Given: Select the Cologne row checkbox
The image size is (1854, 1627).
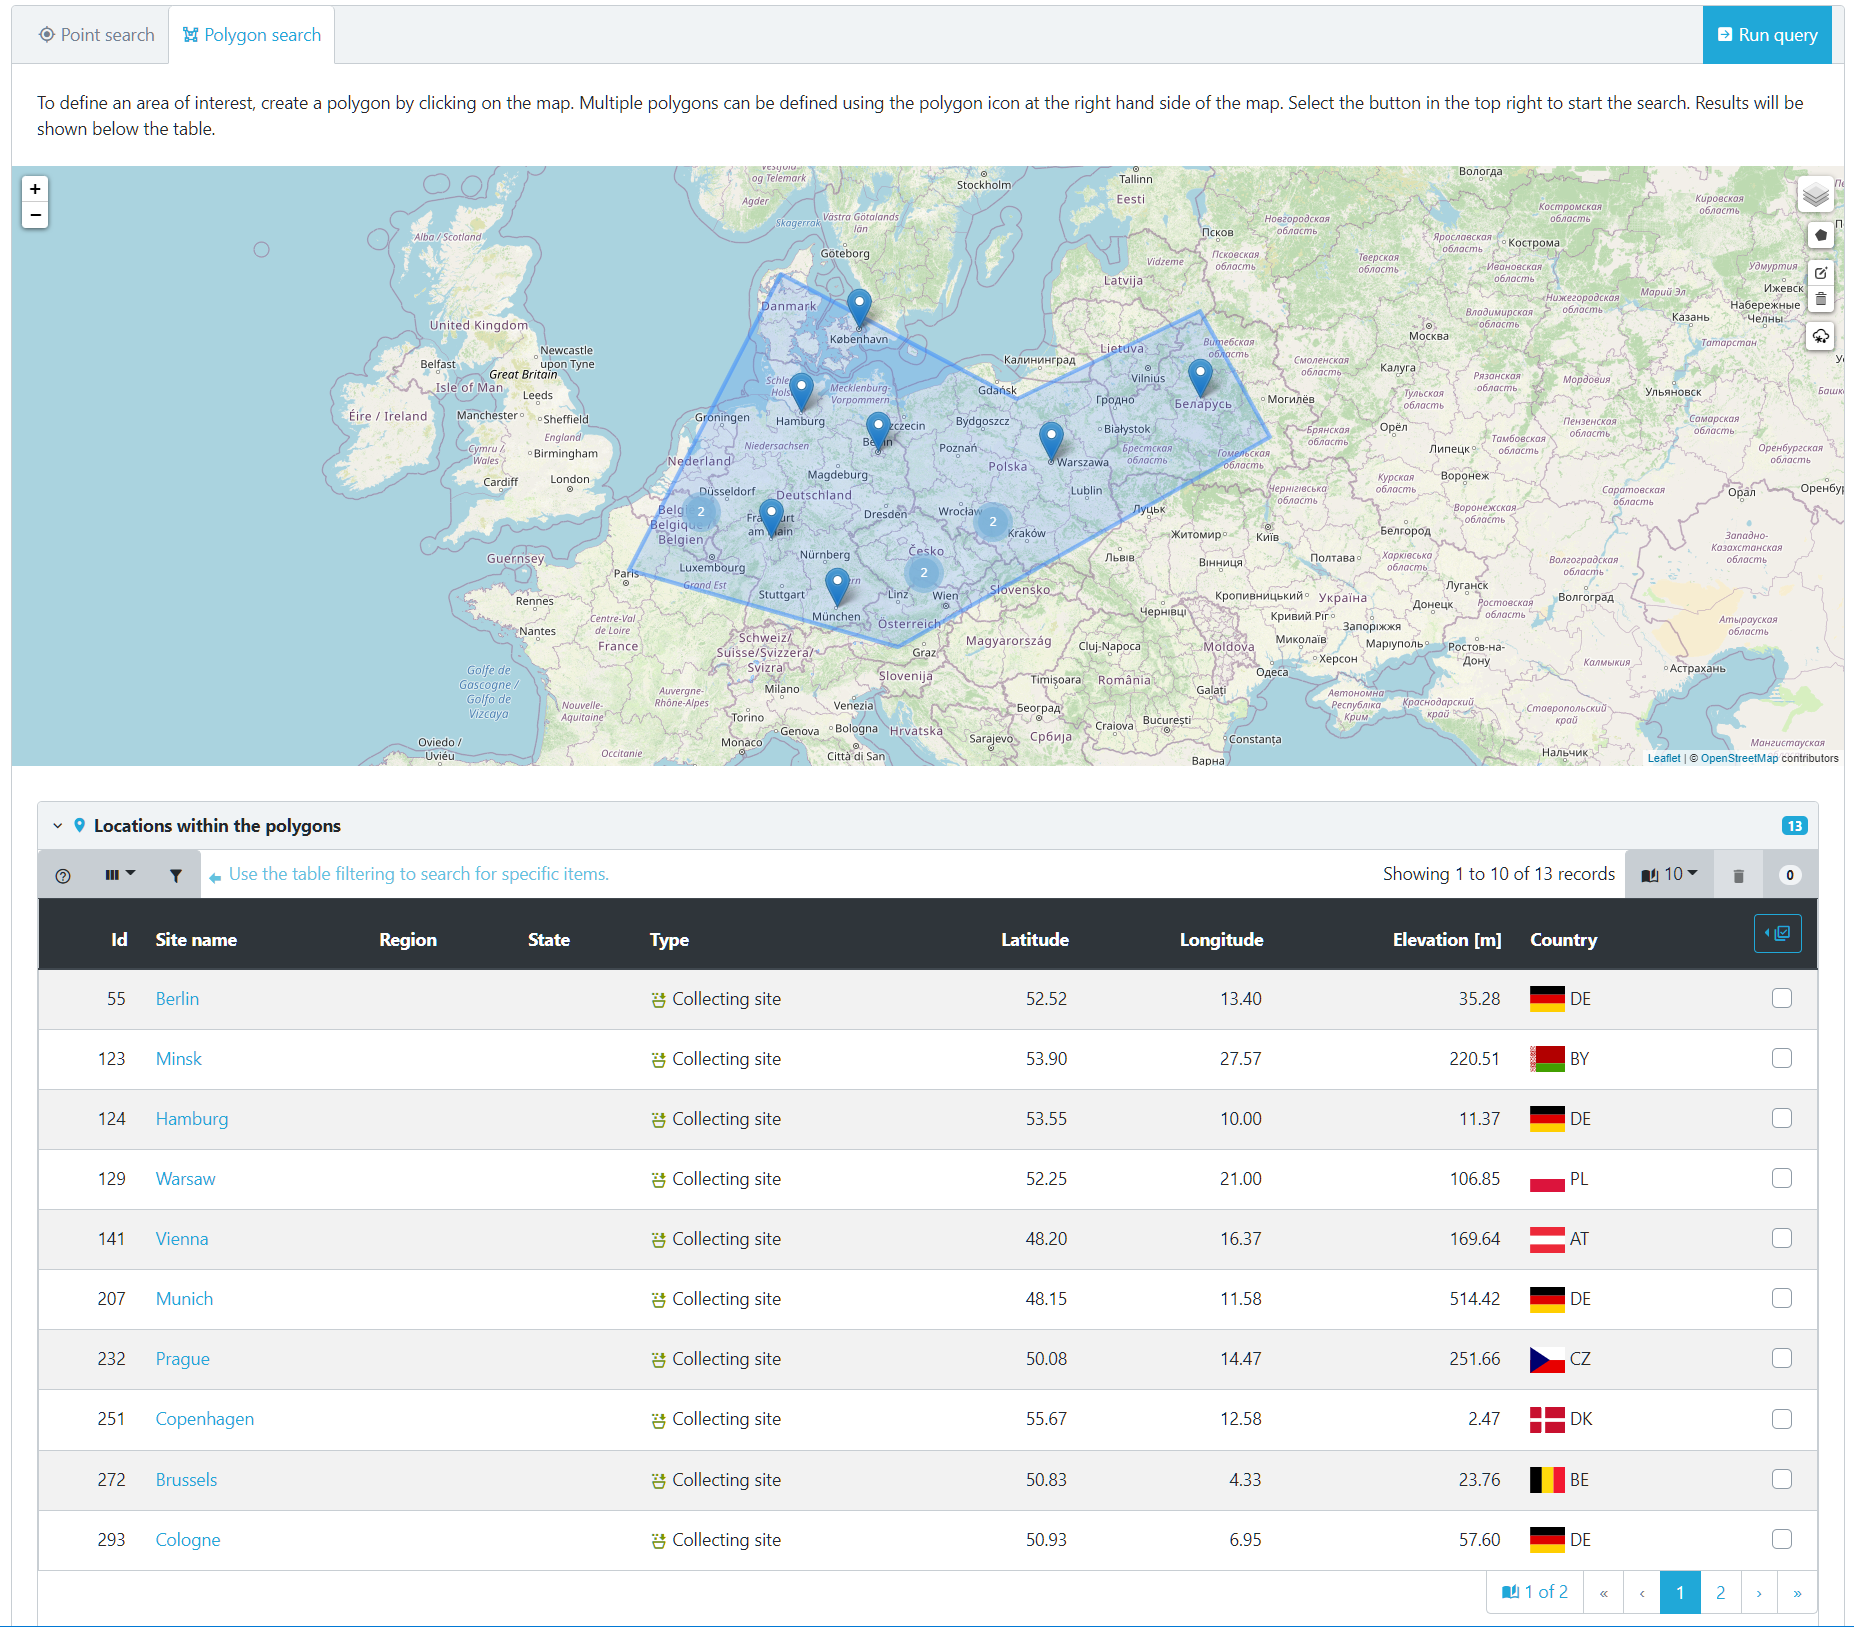Looking at the screenshot, I should point(1781,1539).
